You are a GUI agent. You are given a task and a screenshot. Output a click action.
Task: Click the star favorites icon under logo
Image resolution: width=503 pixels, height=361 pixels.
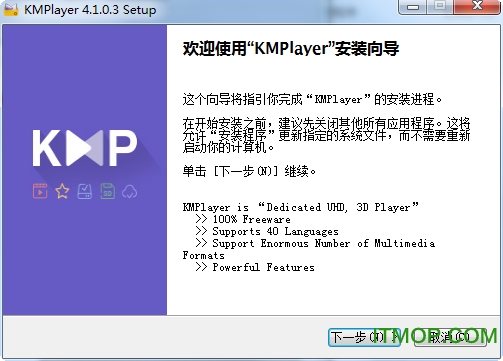point(62,191)
